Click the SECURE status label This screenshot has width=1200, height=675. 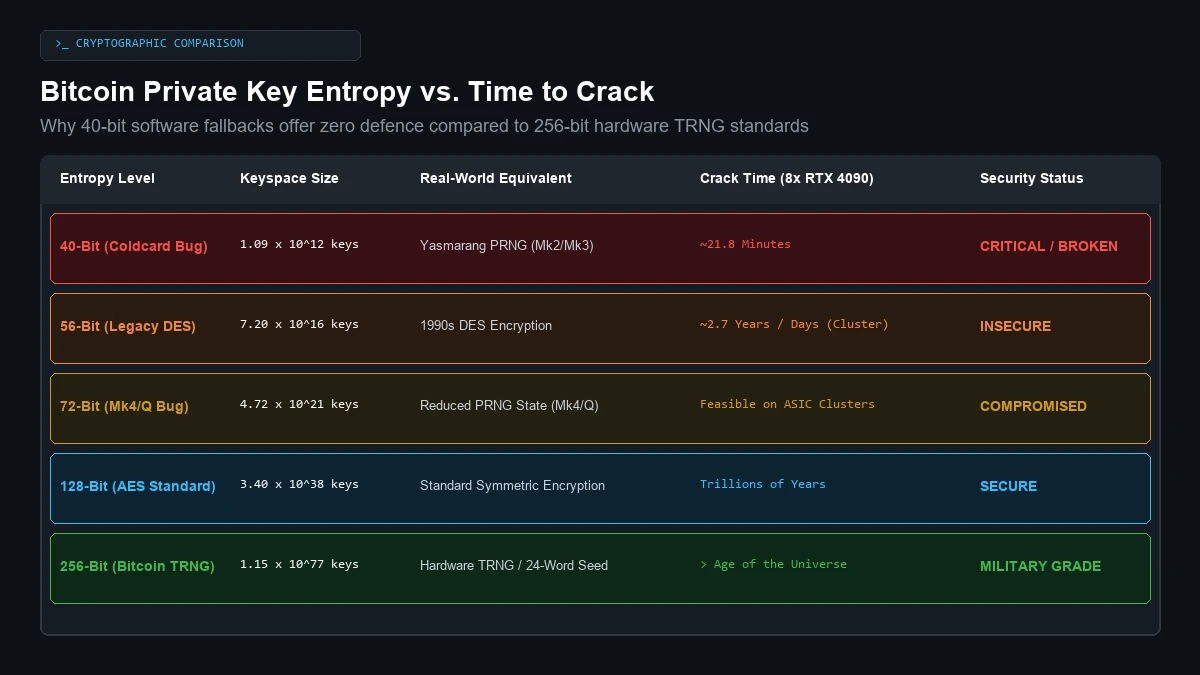click(x=1008, y=486)
